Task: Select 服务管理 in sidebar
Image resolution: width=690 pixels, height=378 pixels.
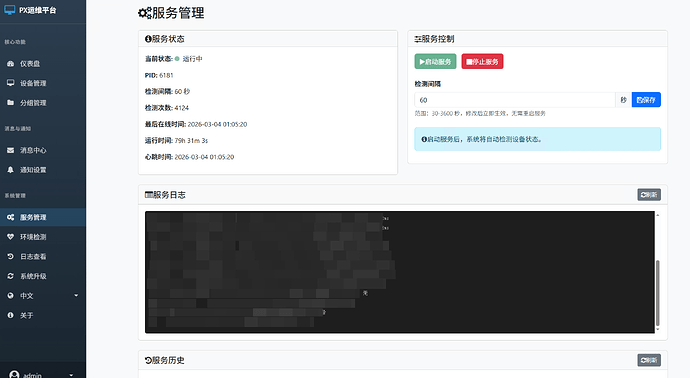Action: 43,217
